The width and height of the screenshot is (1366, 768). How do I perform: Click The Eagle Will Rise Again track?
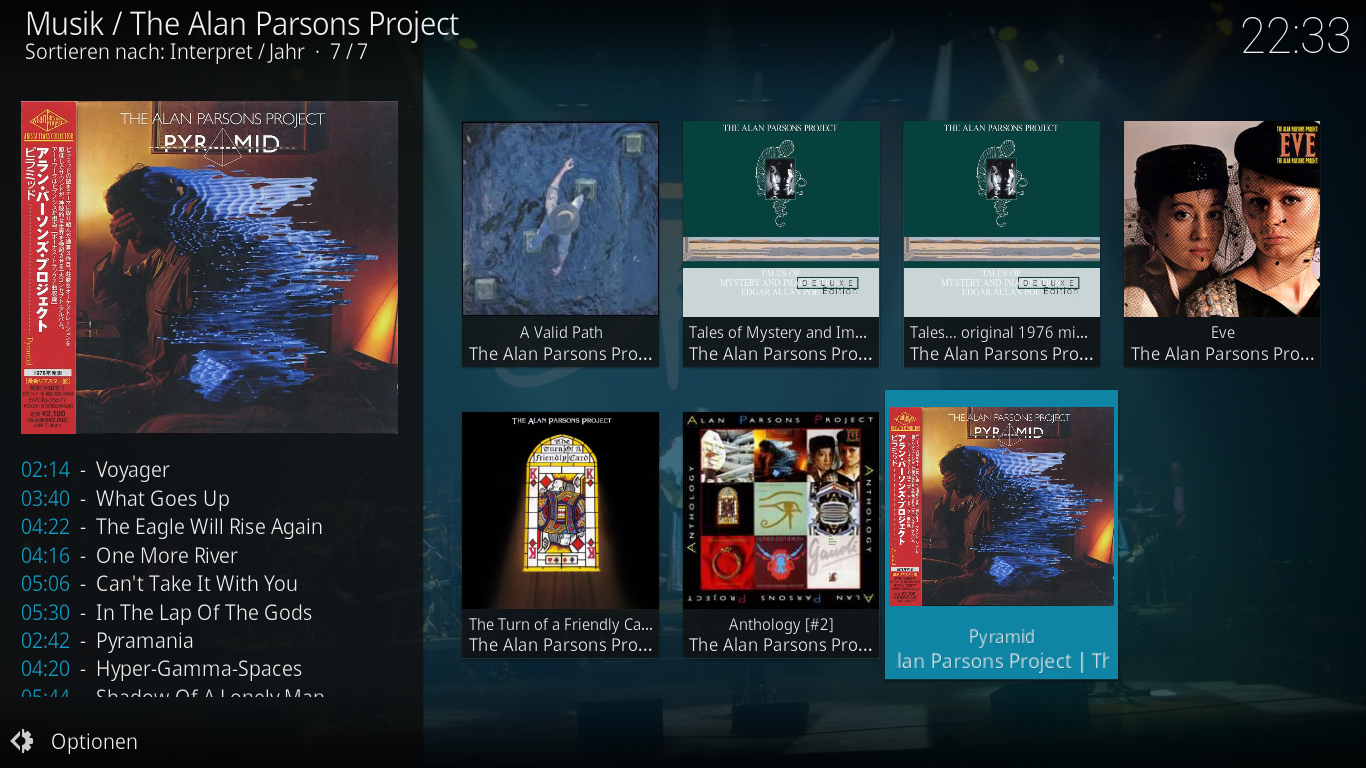pos(172,526)
